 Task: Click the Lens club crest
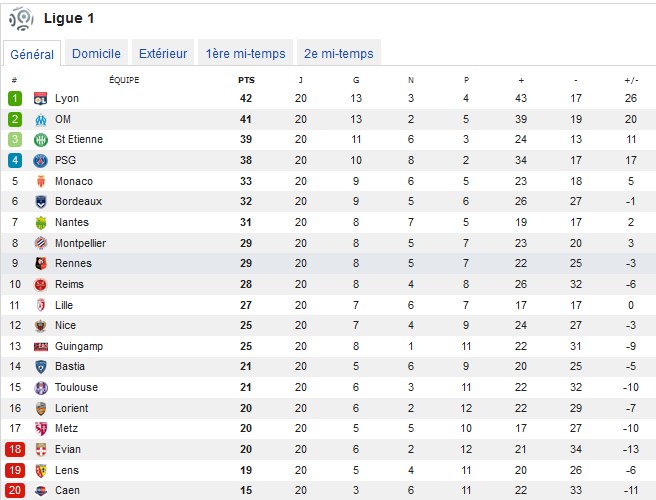41,471
